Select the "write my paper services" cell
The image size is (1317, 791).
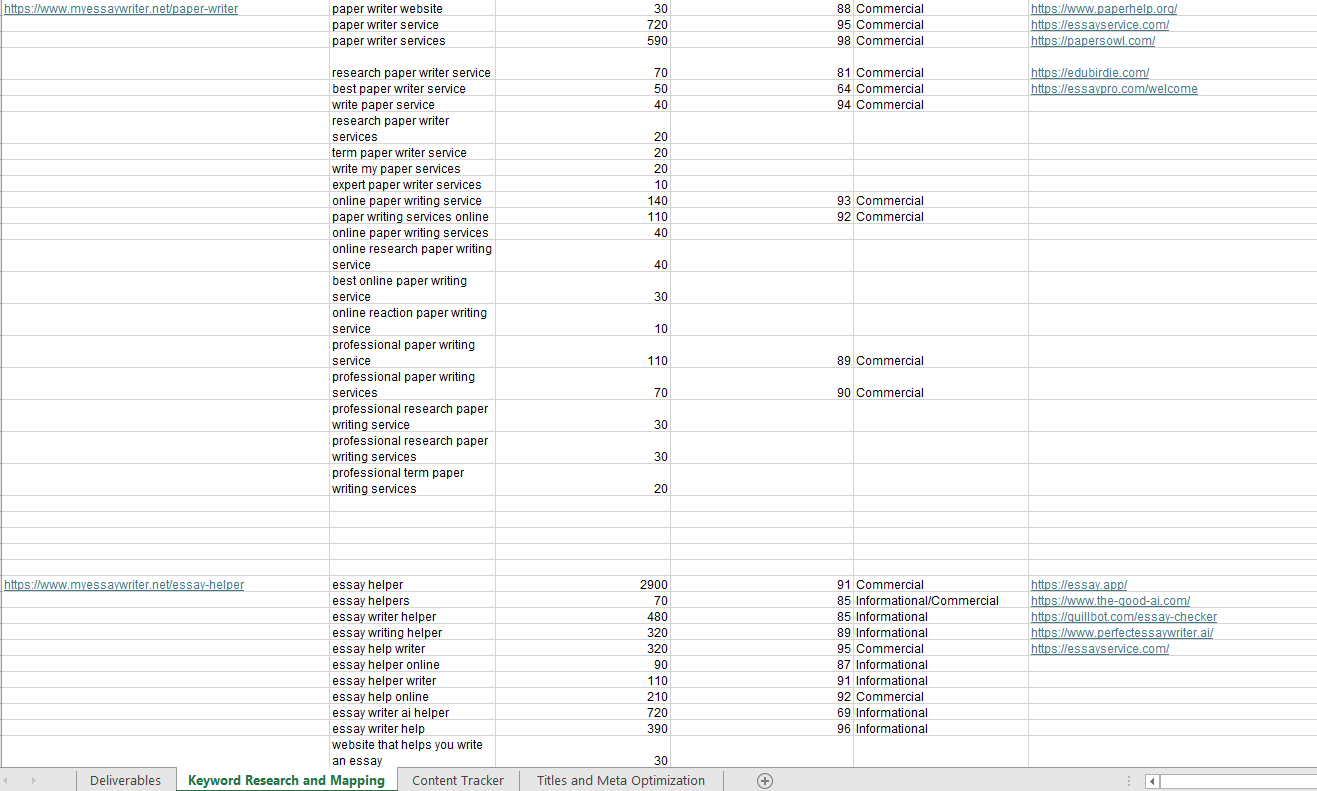click(x=412, y=169)
